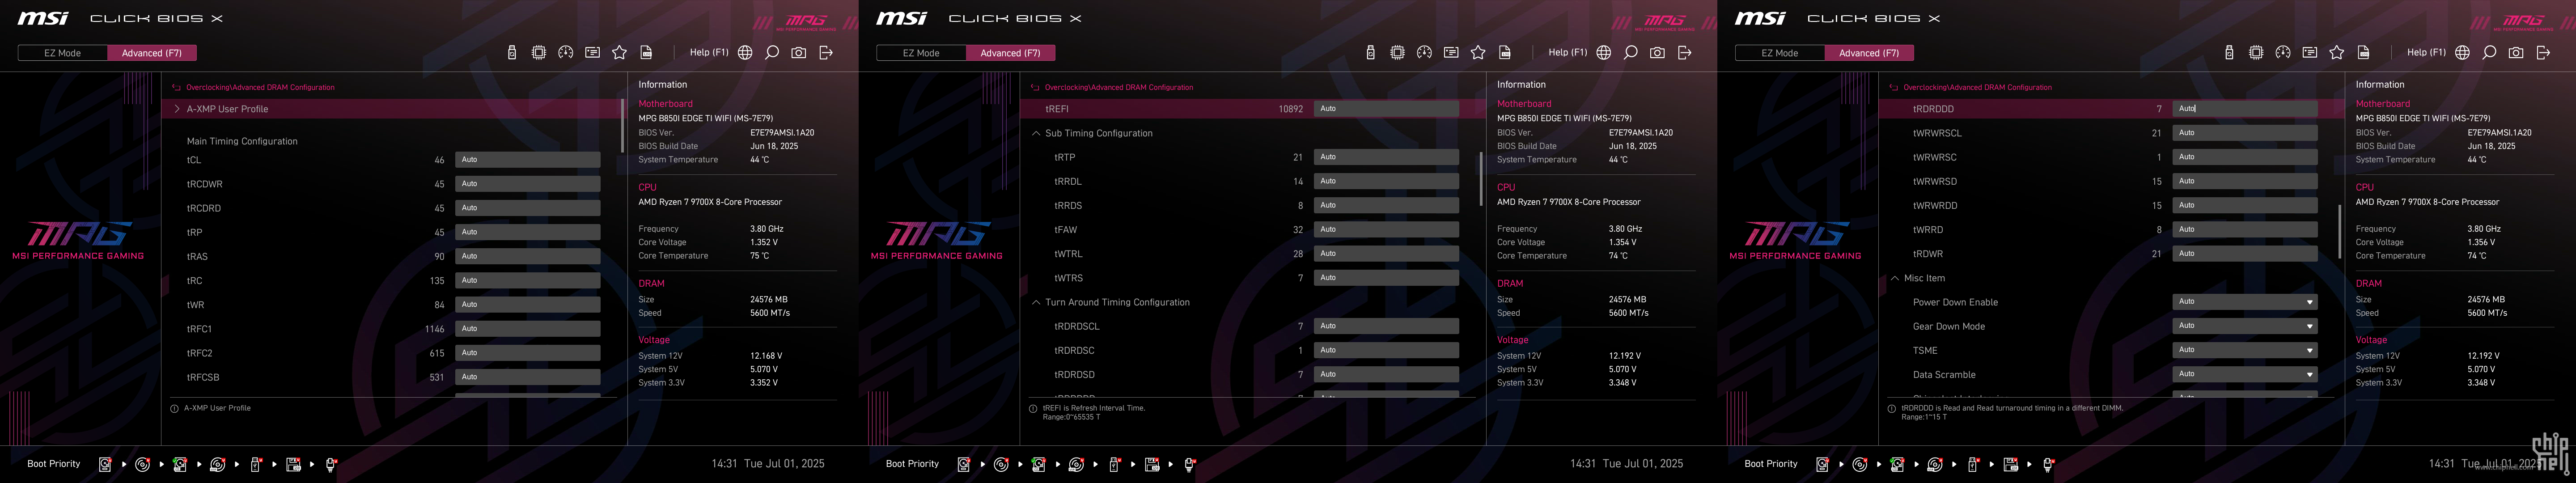
Task: Open M-Flash USB icon in right BIOS screen
Action: pos(2229,53)
